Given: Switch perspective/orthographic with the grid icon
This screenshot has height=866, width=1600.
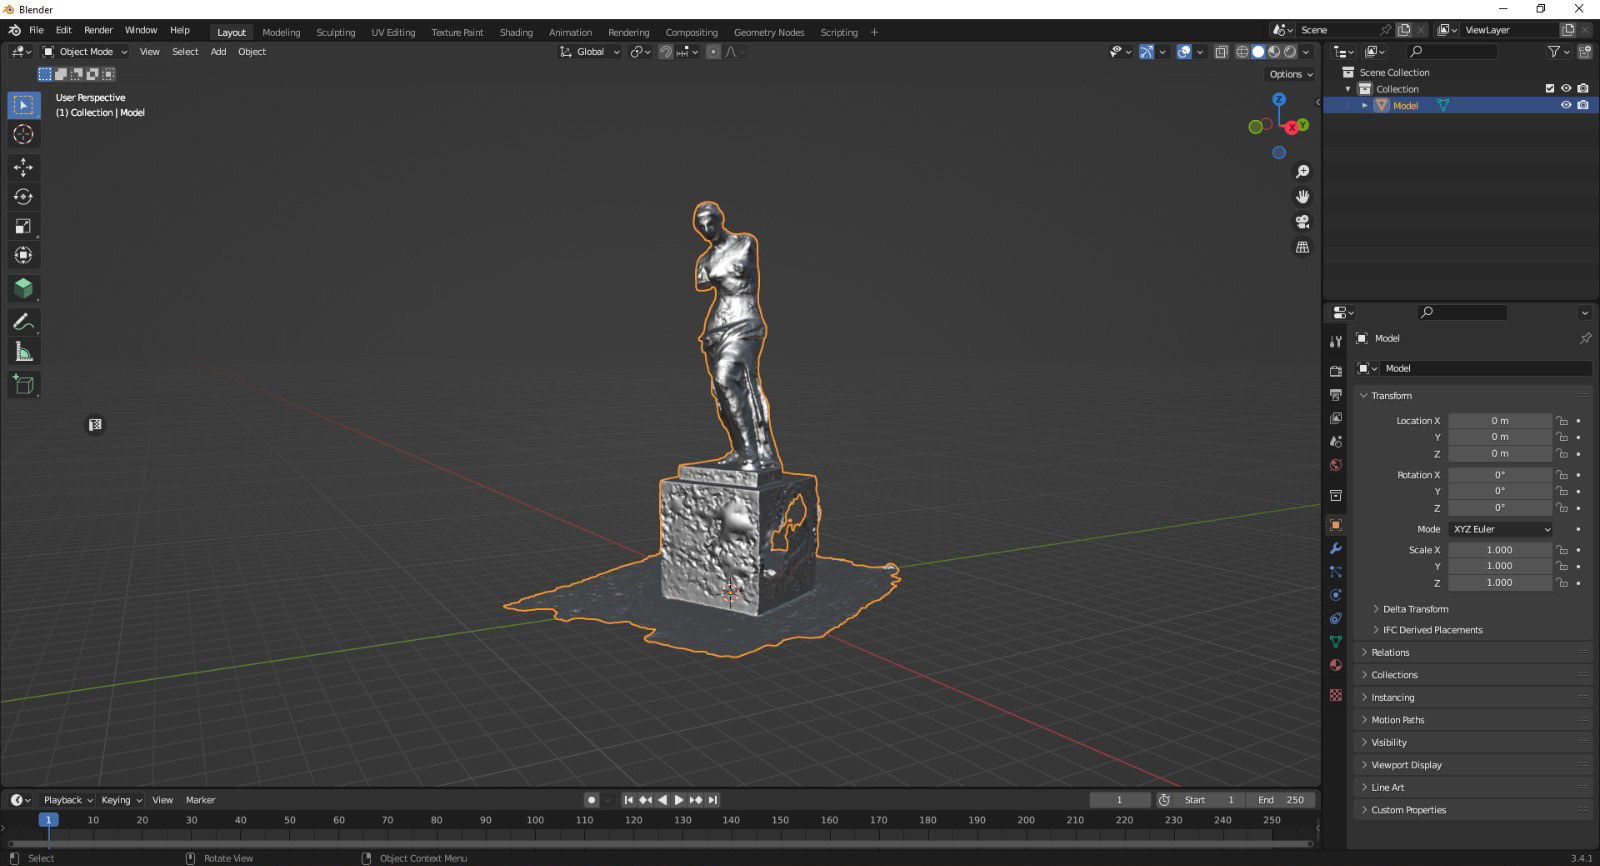Looking at the screenshot, I should pos(1302,247).
